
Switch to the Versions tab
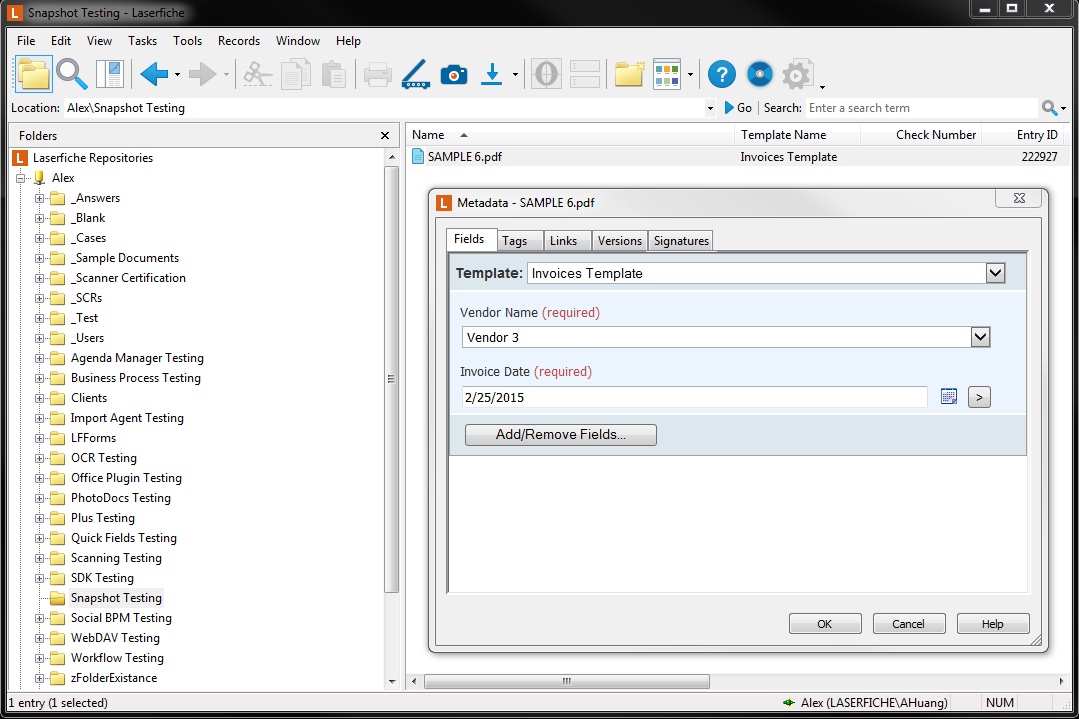[x=619, y=241]
